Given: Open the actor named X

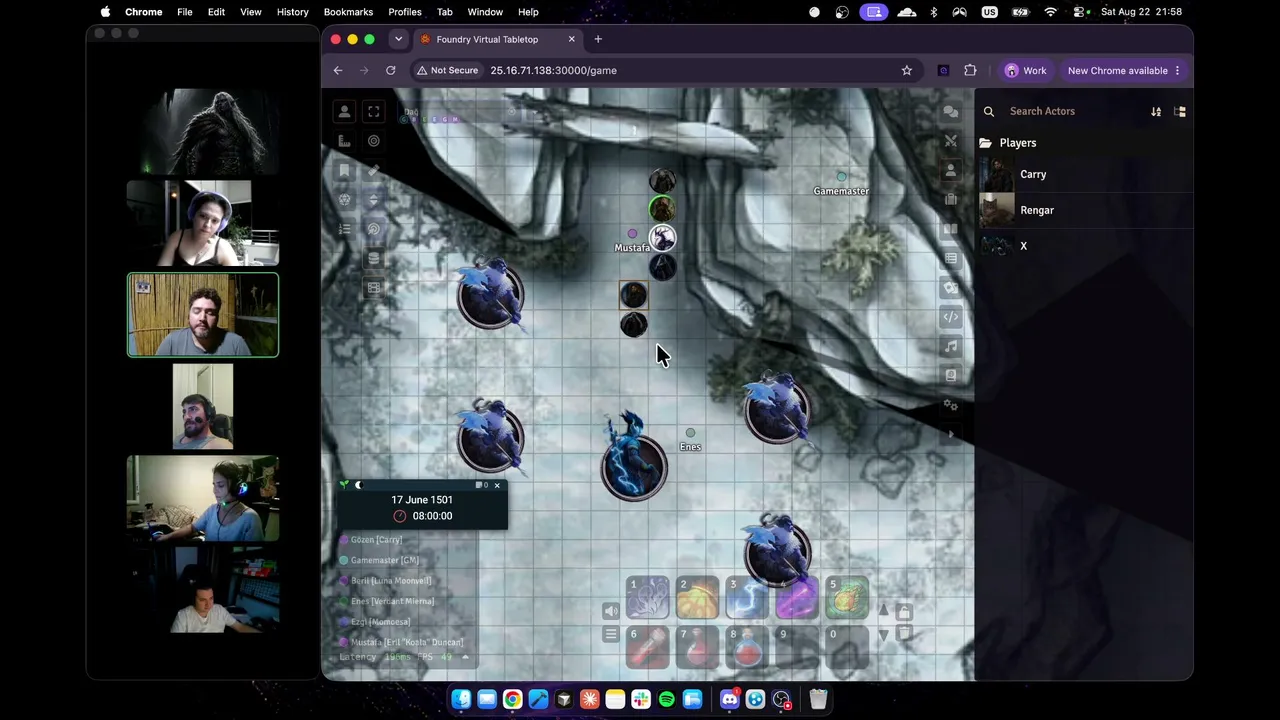Looking at the screenshot, I should (1084, 246).
